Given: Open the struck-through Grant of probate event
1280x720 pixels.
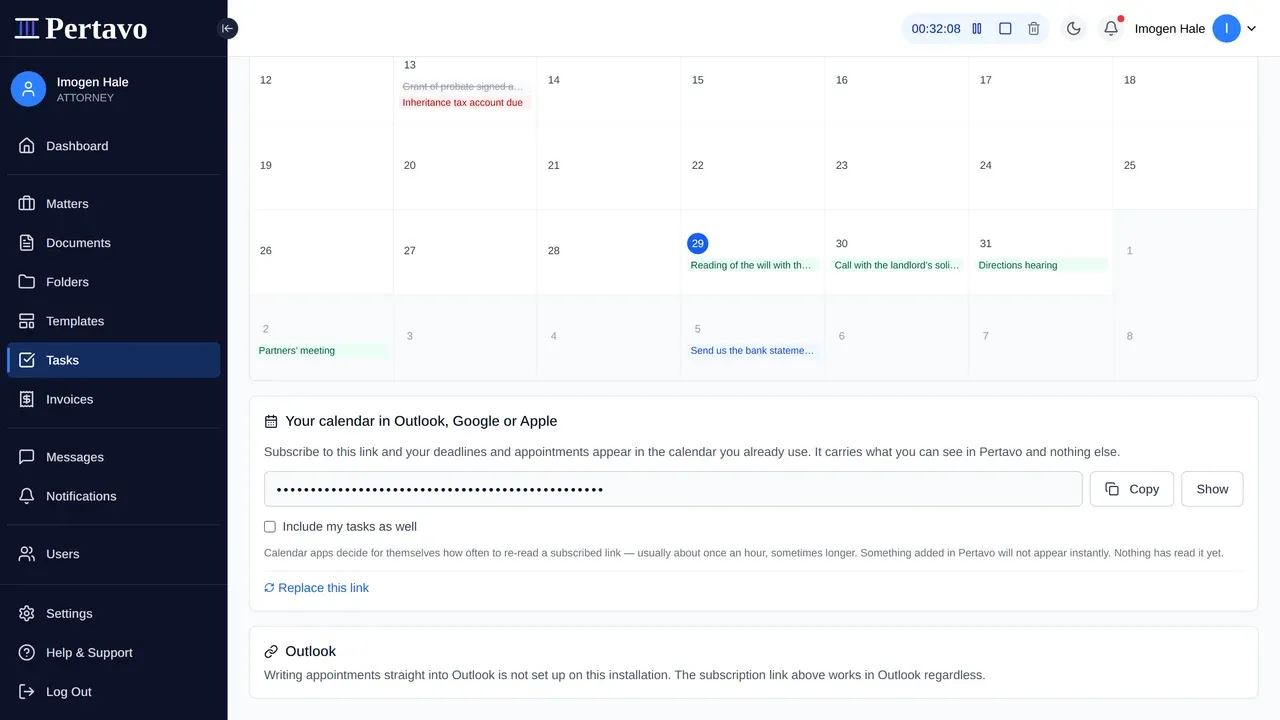Looking at the screenshot, I should (x=463, y=87).
